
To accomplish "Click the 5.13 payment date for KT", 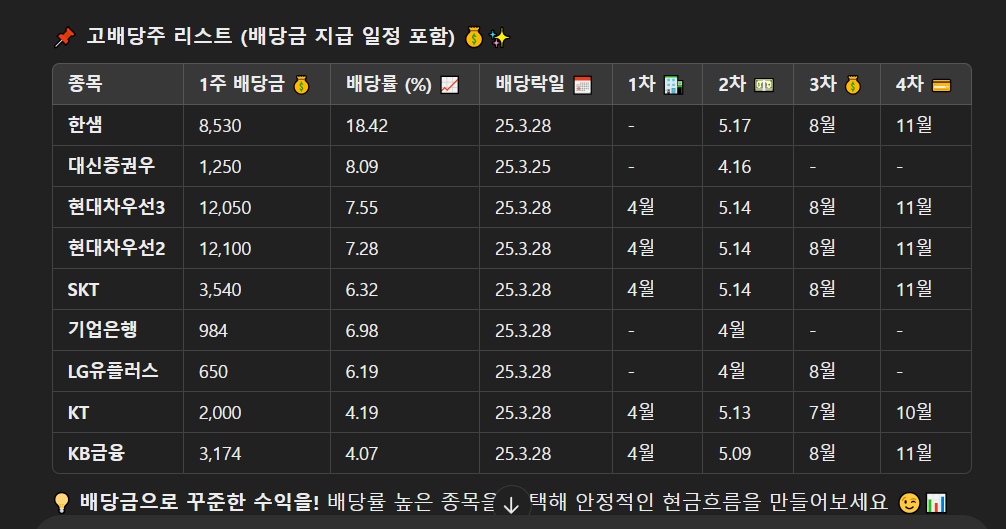I will (735, 413).
